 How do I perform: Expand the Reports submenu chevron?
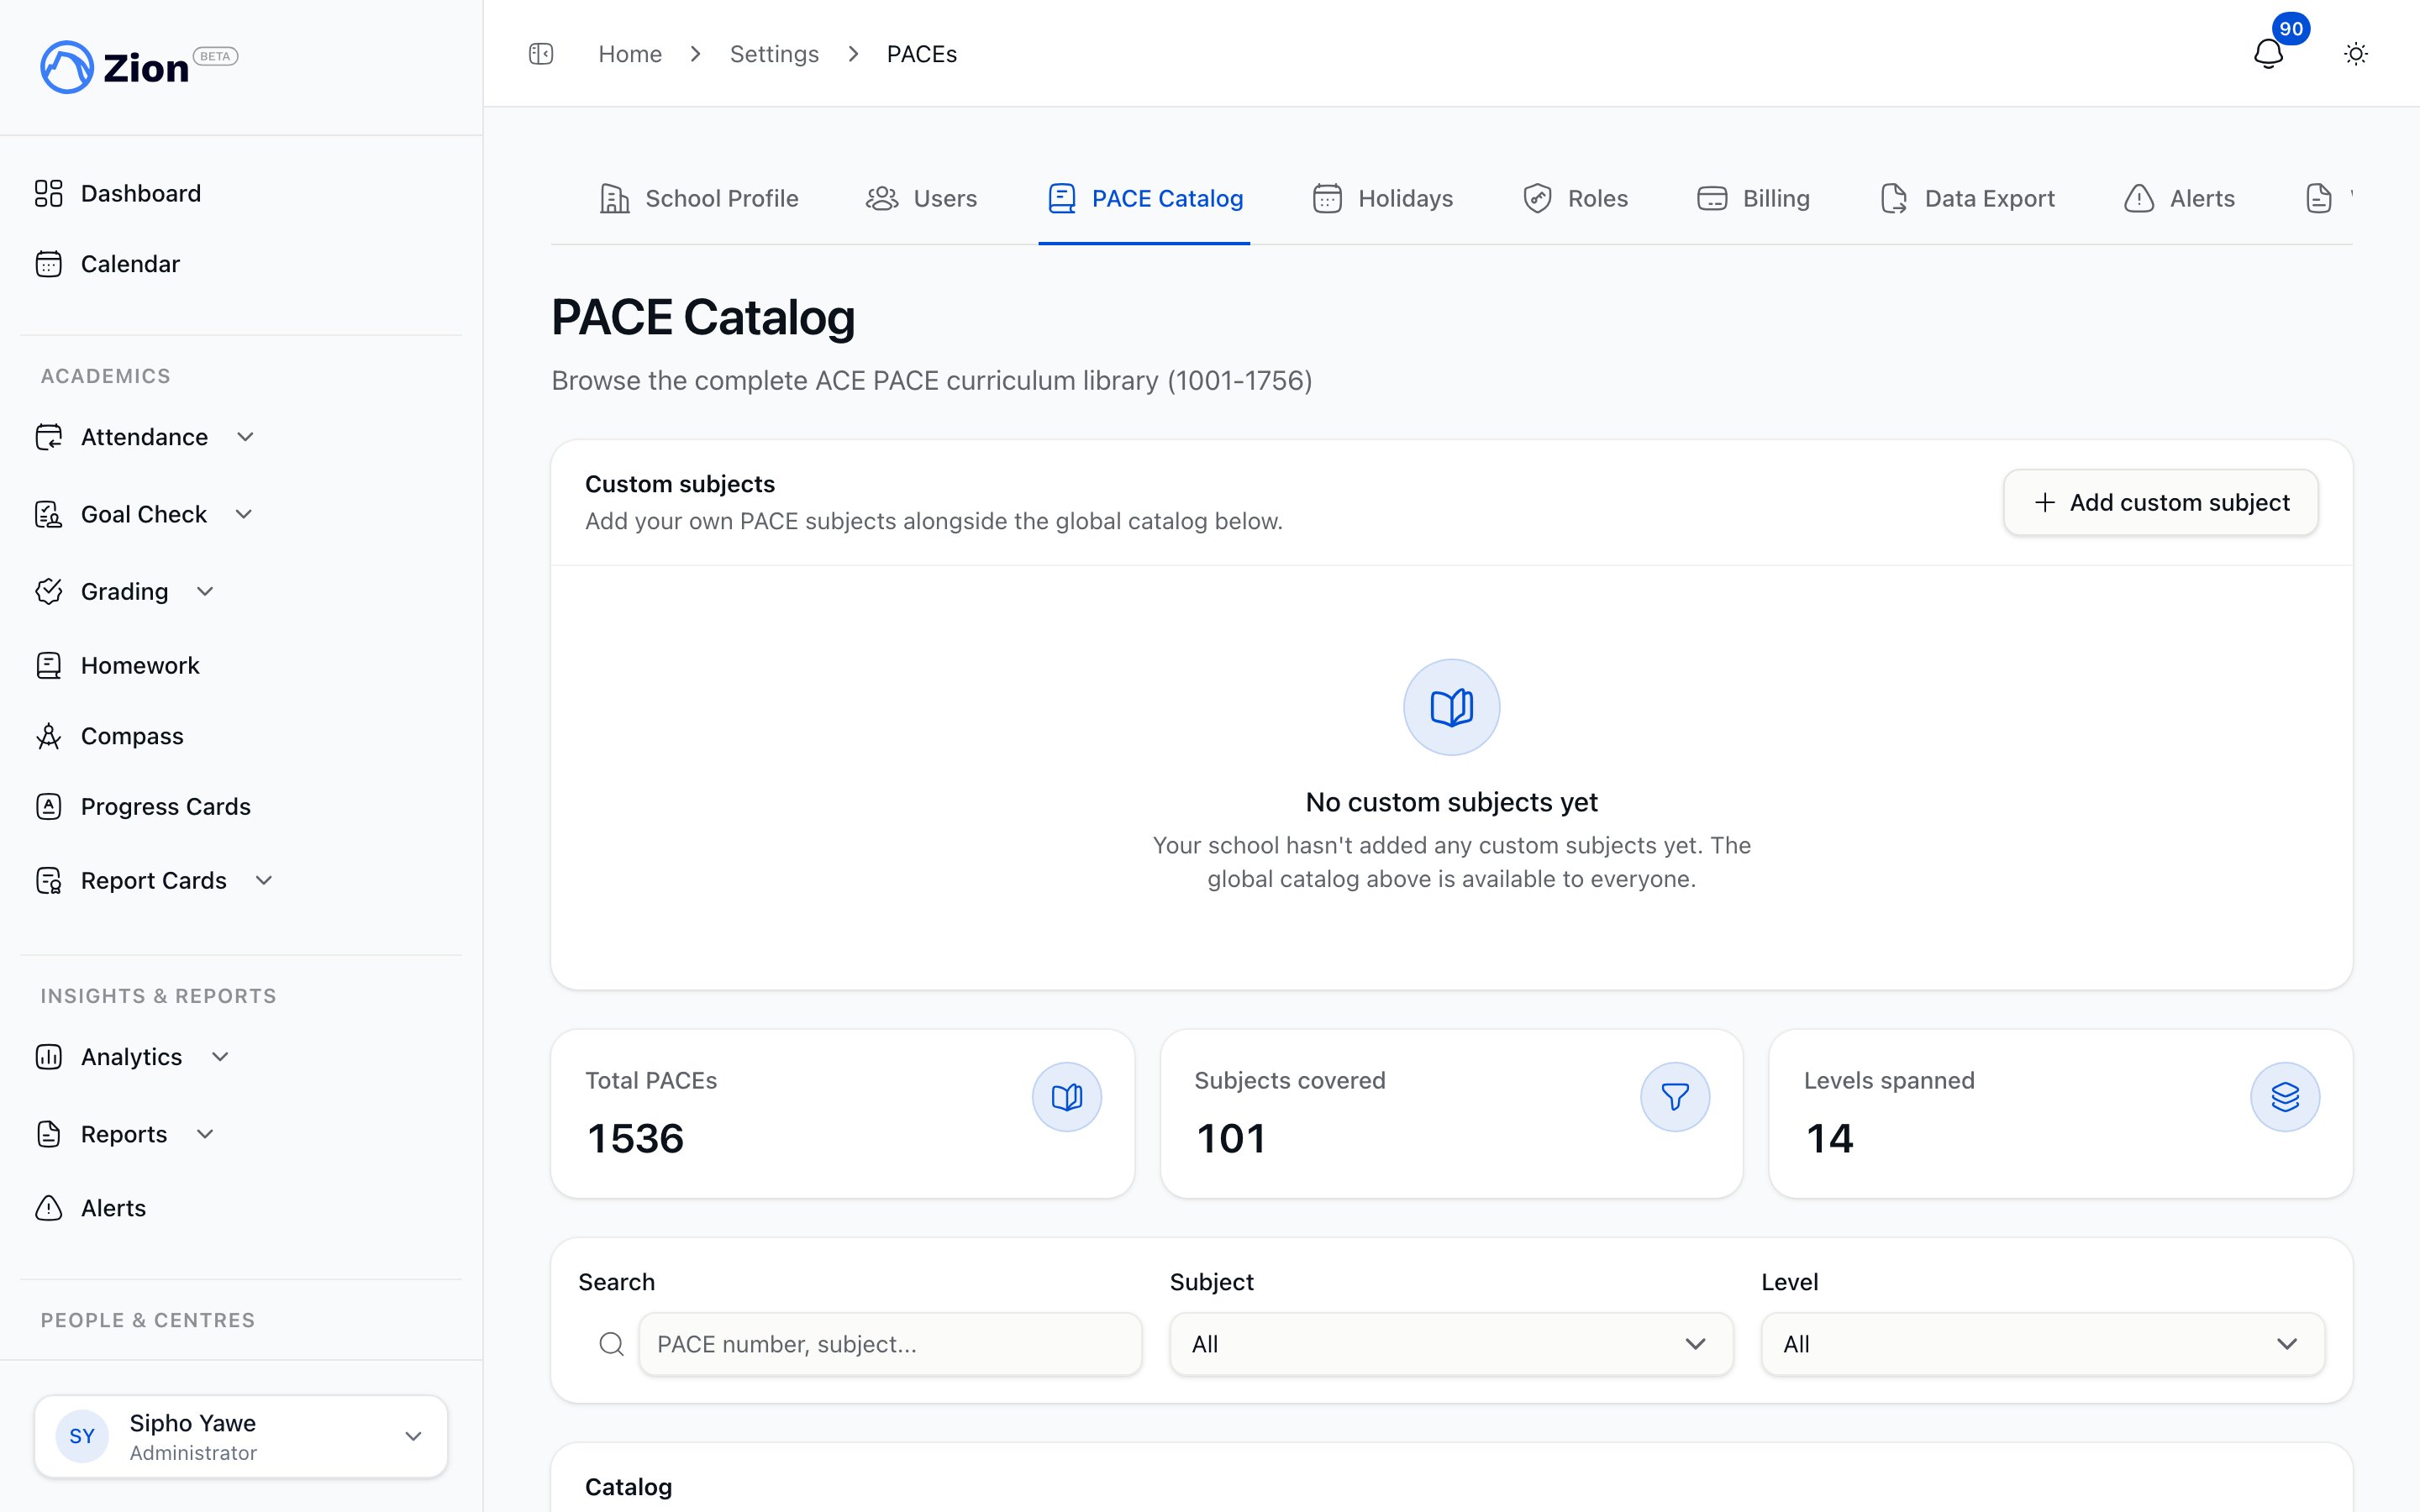pyautogui.click(x=205, y=1134)
